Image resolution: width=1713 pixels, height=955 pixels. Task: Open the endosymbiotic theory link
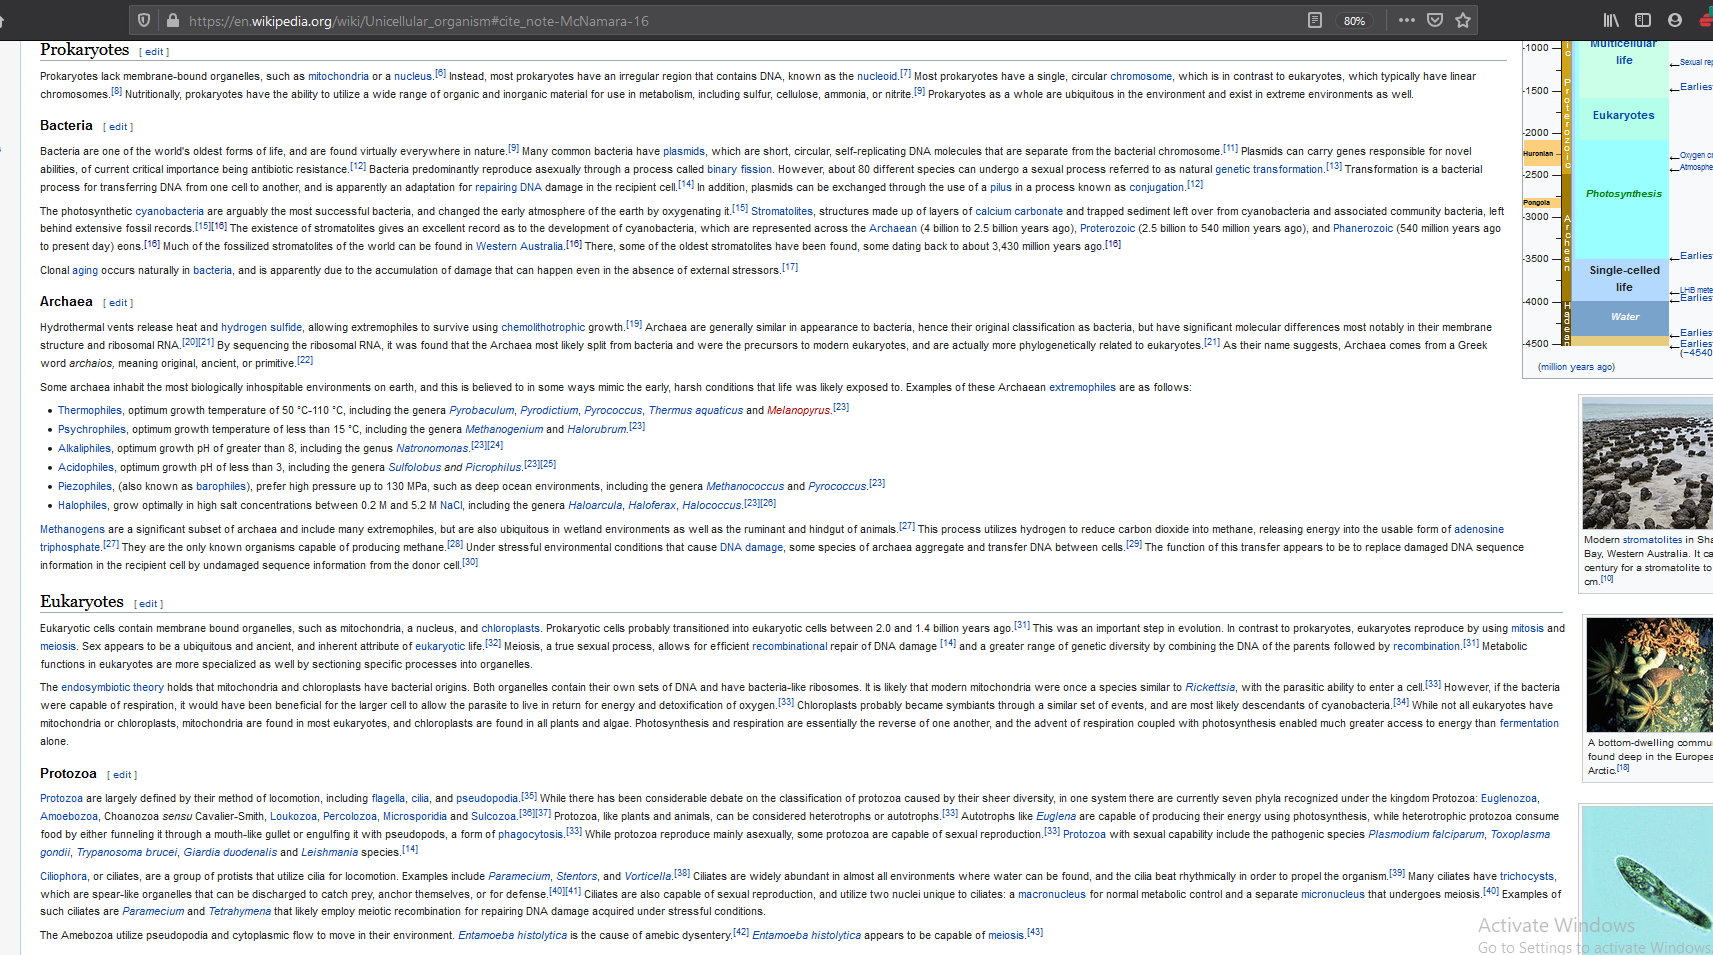pos(112,688)
